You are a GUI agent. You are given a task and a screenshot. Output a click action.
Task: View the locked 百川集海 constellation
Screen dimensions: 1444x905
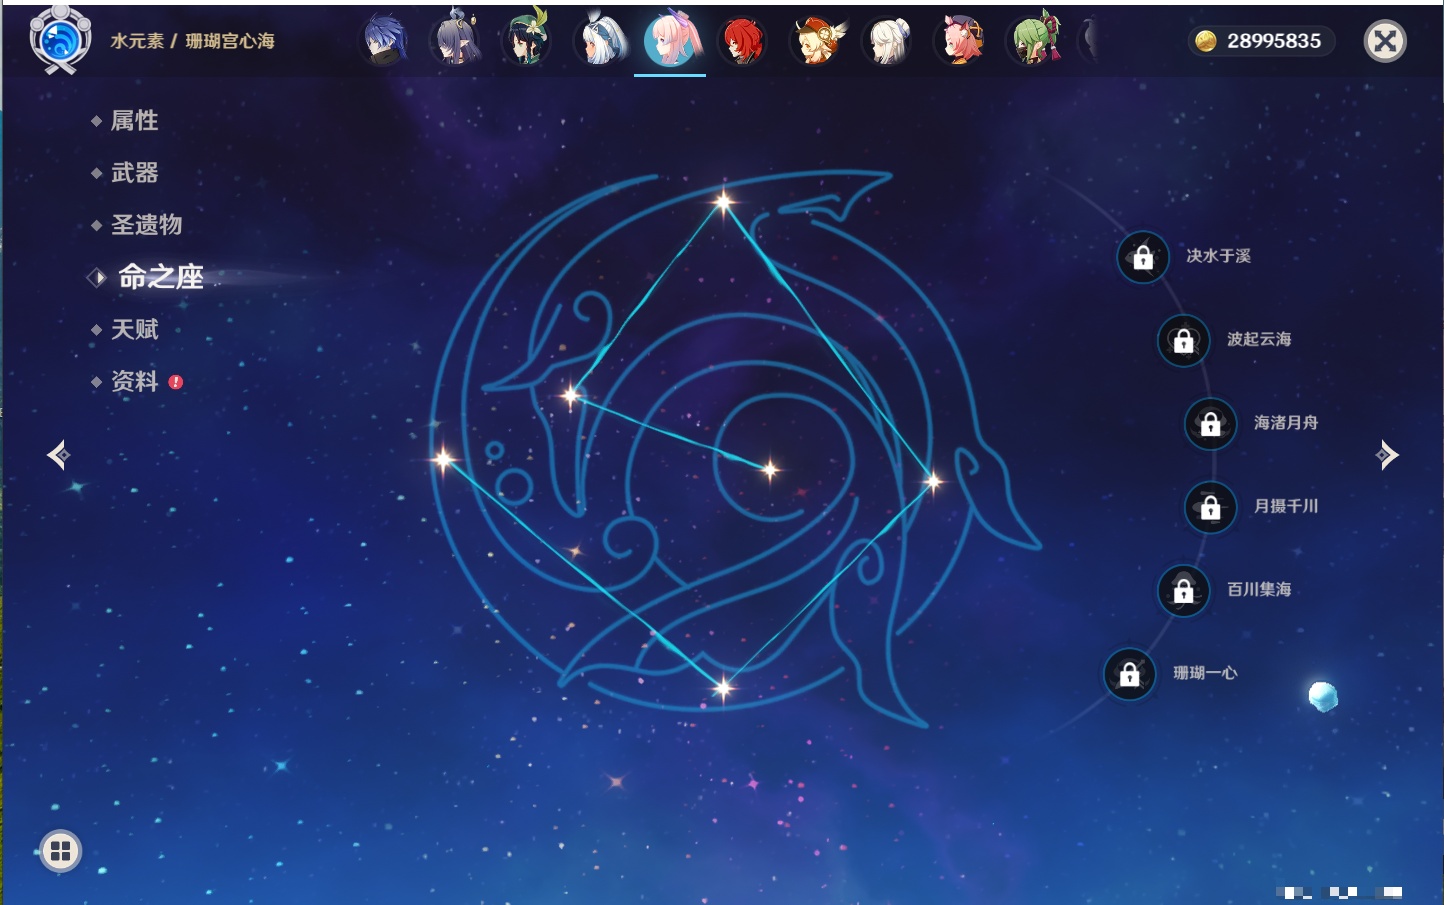[1184, 591]
